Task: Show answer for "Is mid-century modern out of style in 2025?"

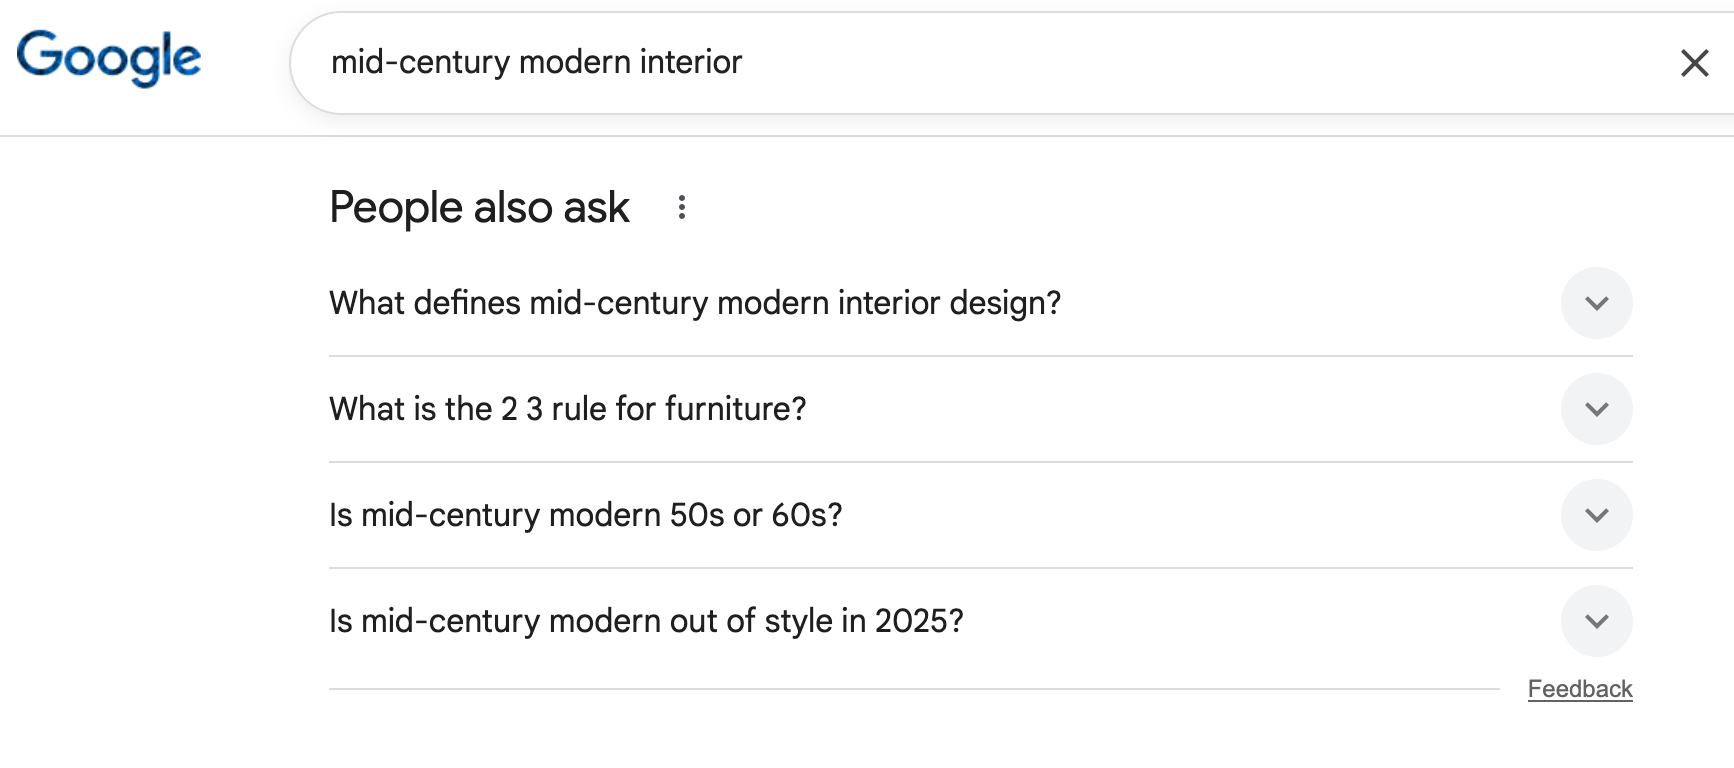Action: (x=646, y=621)
